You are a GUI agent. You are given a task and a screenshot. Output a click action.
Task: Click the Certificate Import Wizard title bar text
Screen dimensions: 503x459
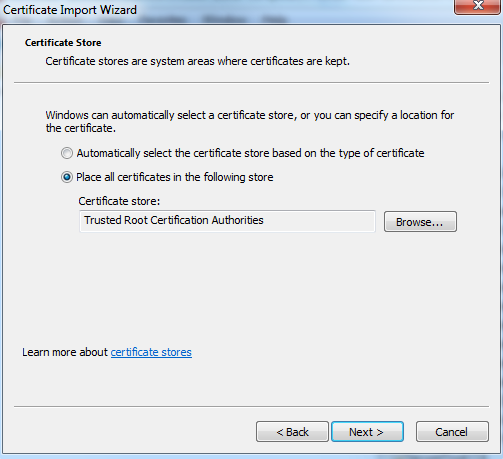coord(70,10)
